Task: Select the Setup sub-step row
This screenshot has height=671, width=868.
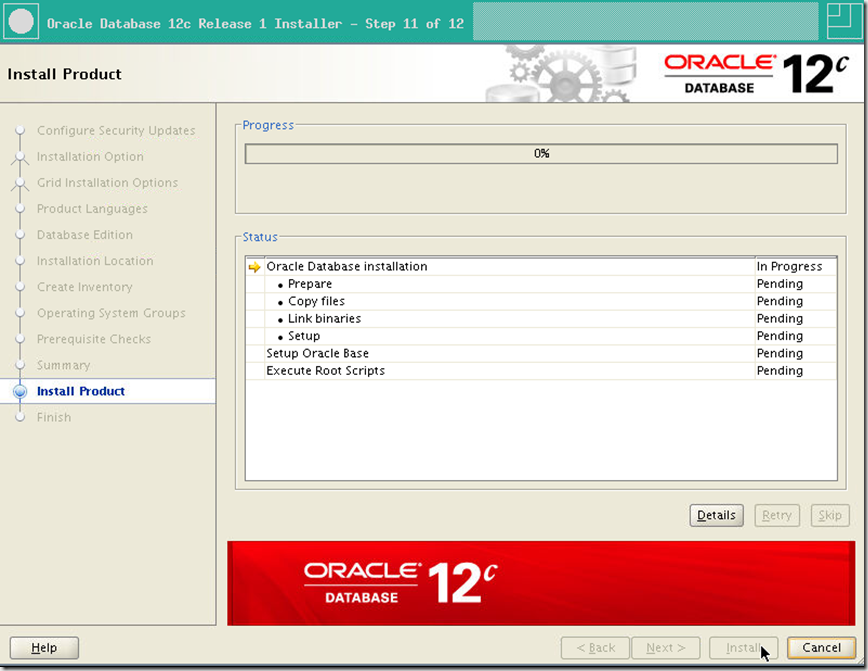Action: (x=541, y=336)
